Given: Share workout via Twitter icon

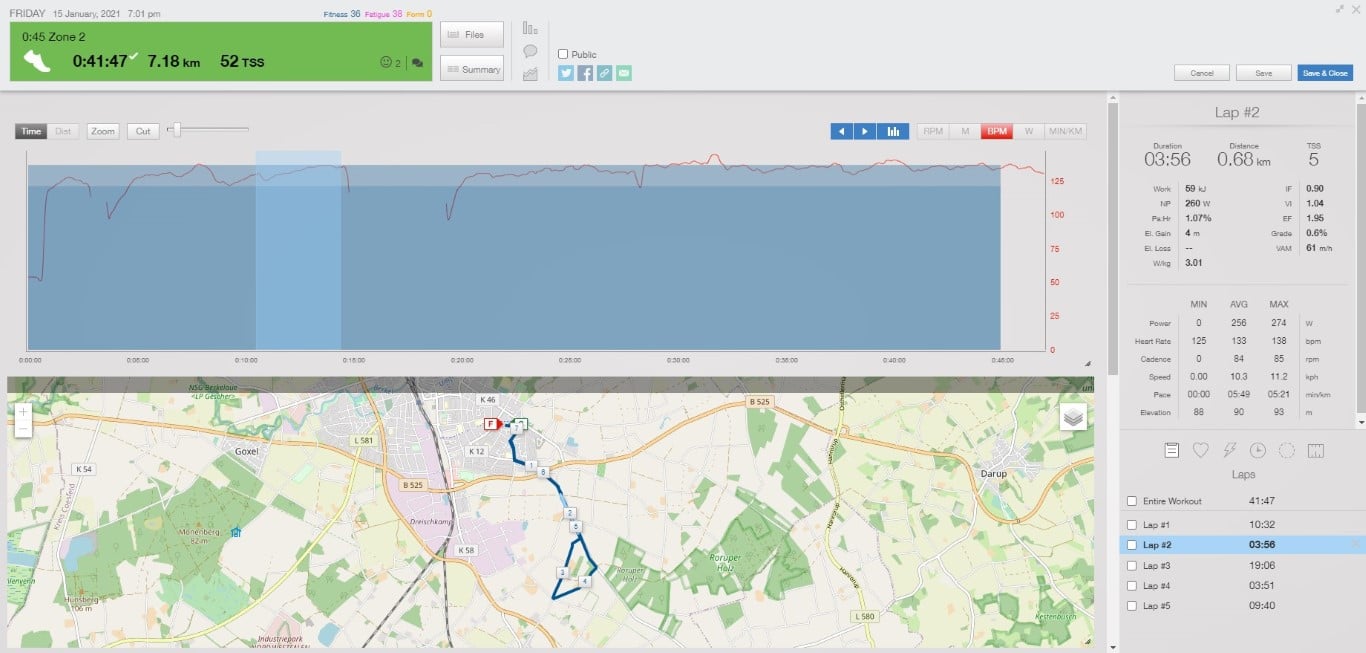Looking at the screenshot, I should coord(566,73).
